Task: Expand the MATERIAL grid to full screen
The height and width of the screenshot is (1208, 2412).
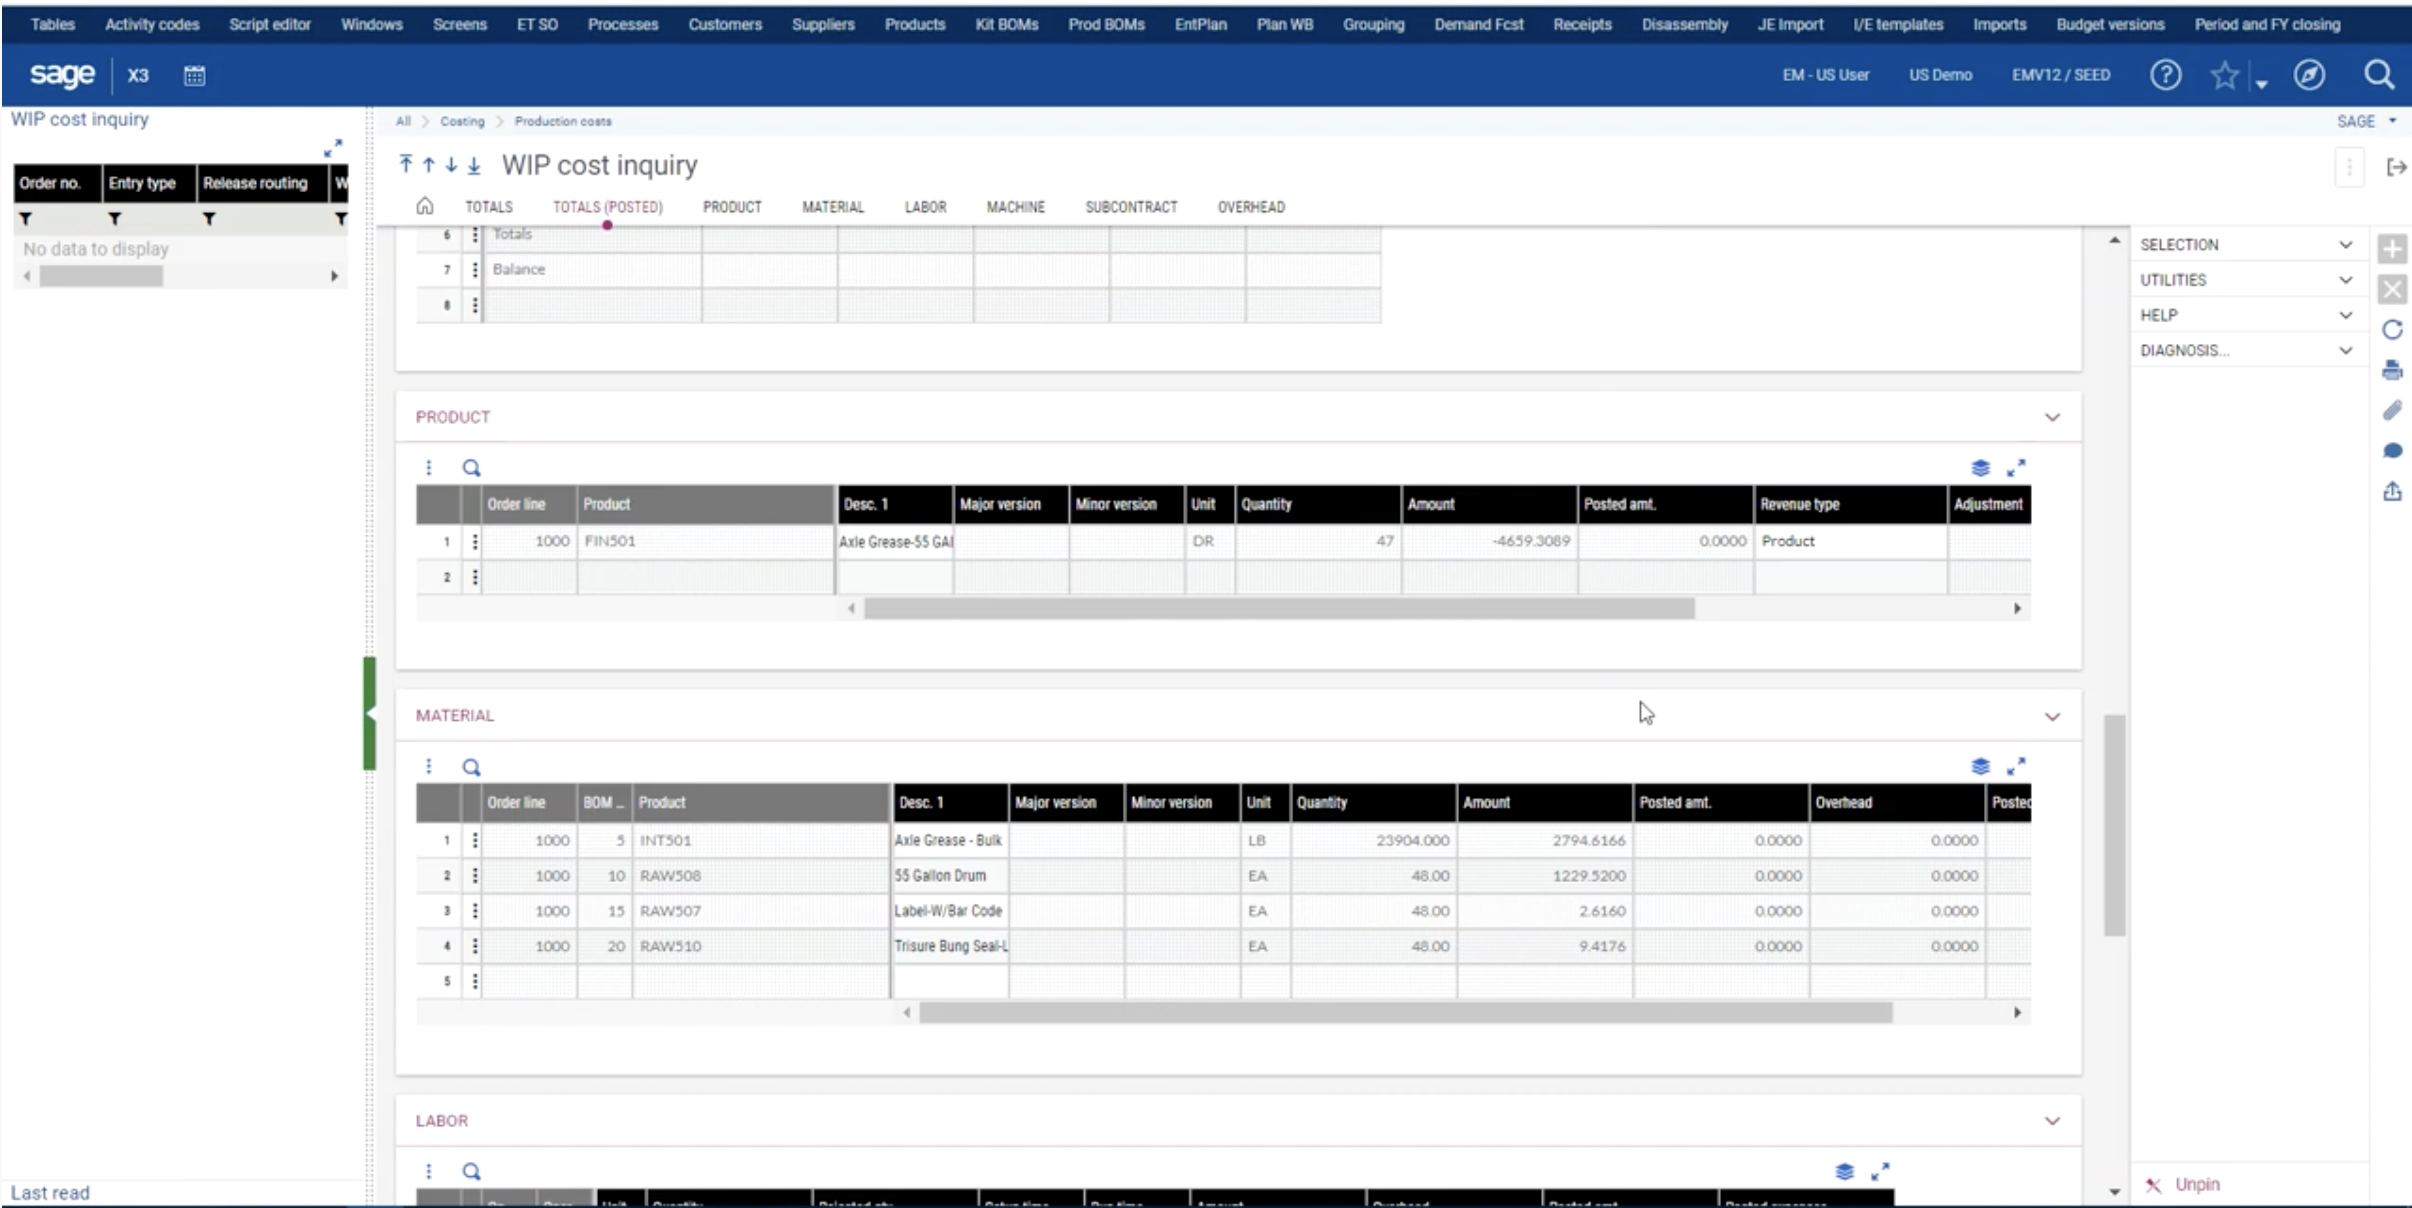Action: click(x=2017, y=766)
